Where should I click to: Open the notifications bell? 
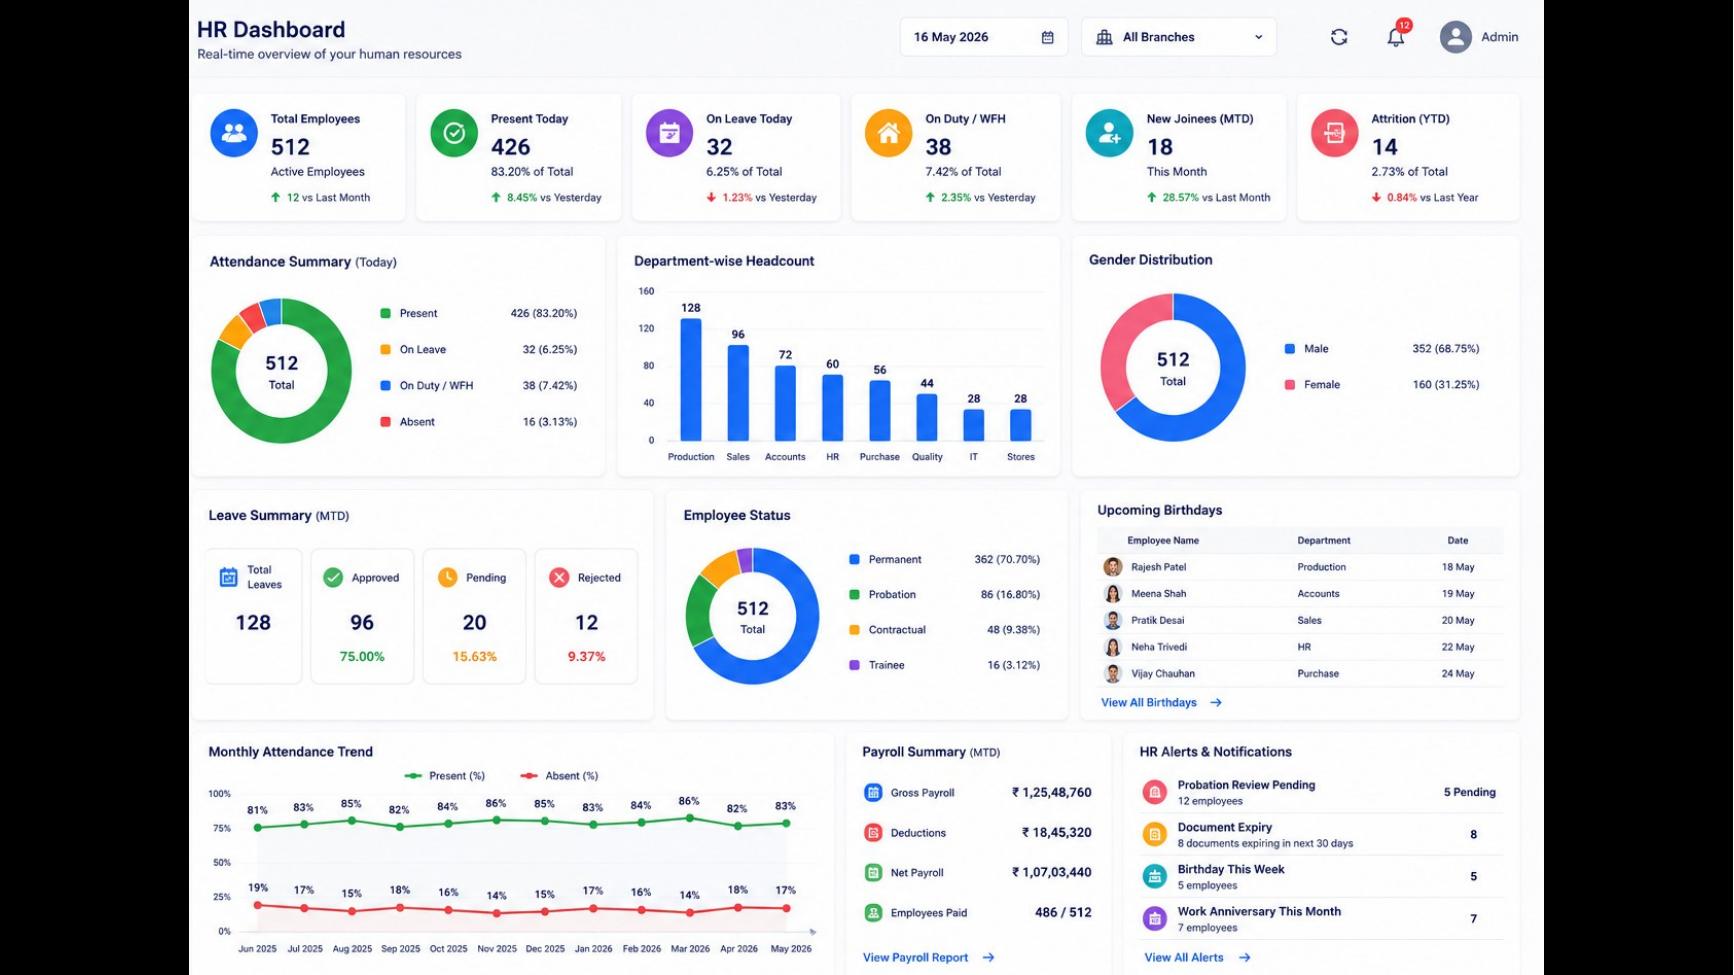pos(1396,37)
